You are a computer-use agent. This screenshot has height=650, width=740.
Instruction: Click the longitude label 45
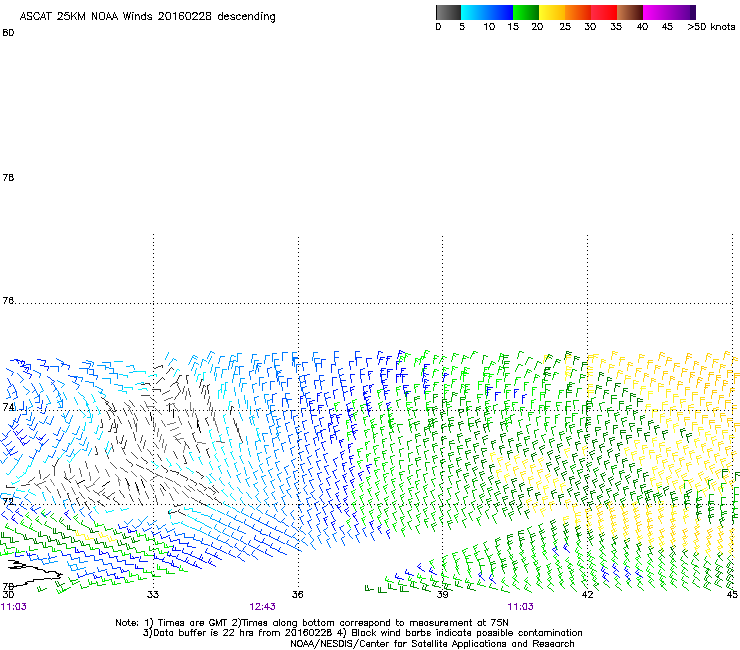pos(732,595)
